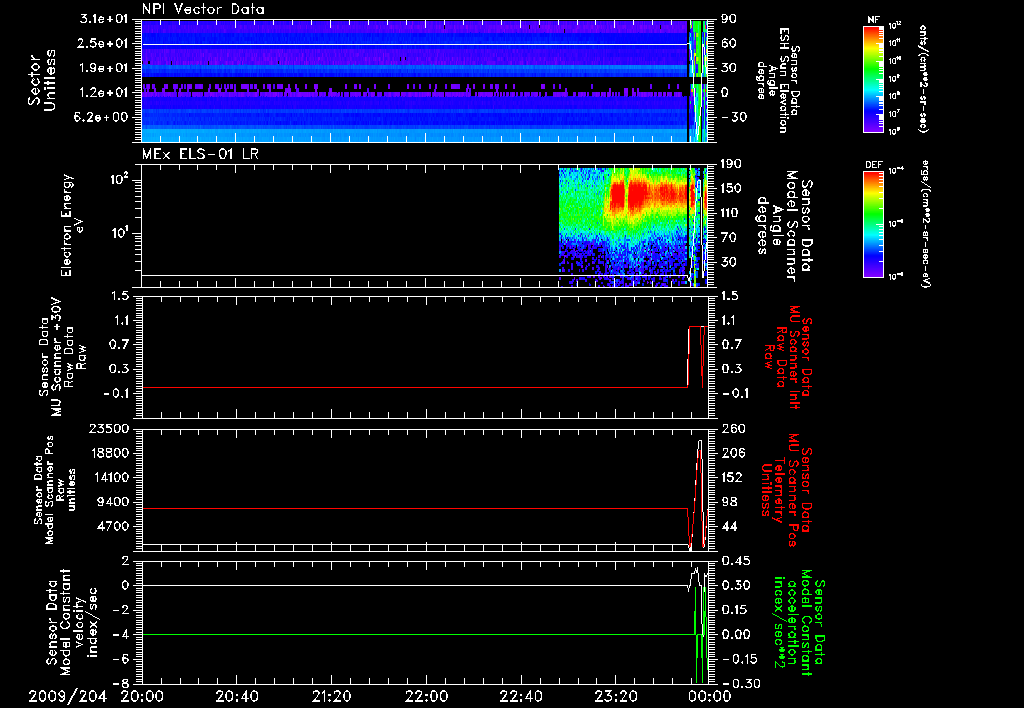This screenshot has height=708, width=1024.
Task: Click the 206 telemetry tick label
Action: click(732, 453)
